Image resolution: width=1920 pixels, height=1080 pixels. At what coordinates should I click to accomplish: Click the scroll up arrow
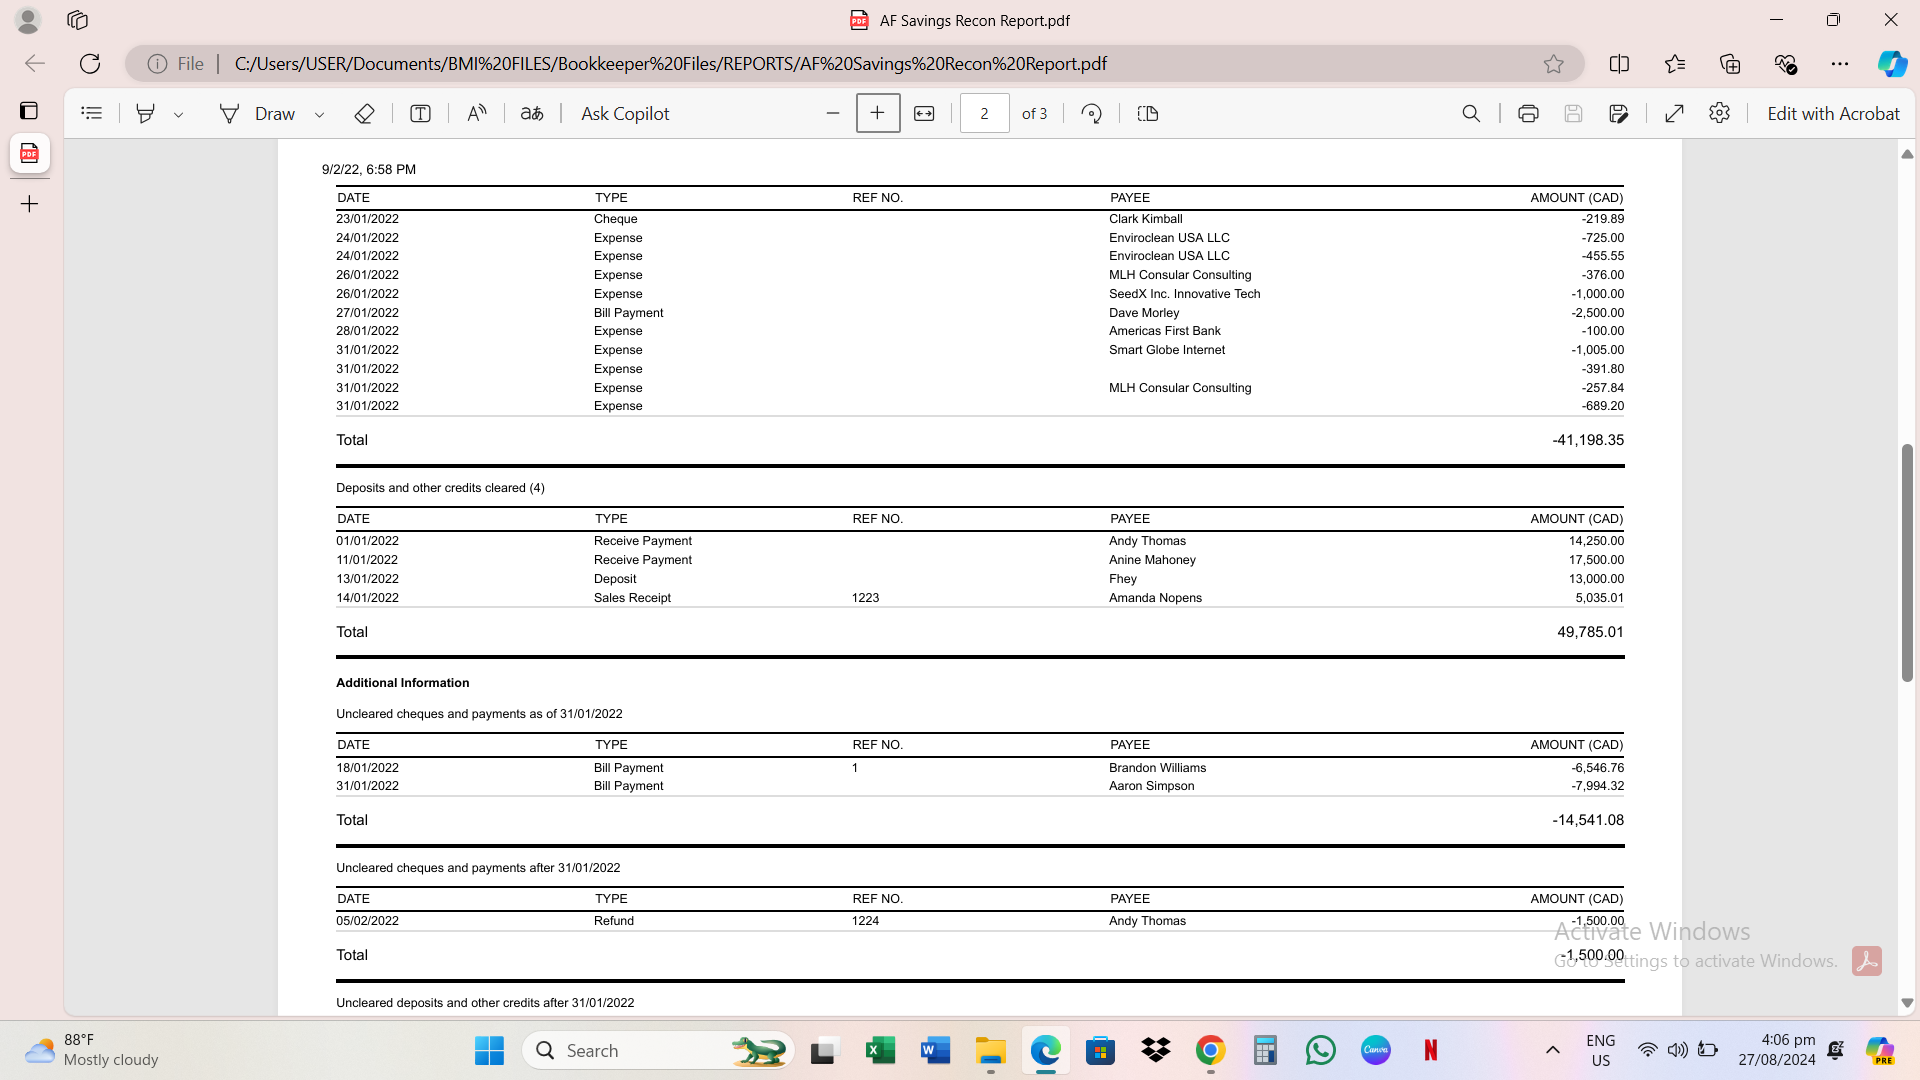(x=1907, y=154)
